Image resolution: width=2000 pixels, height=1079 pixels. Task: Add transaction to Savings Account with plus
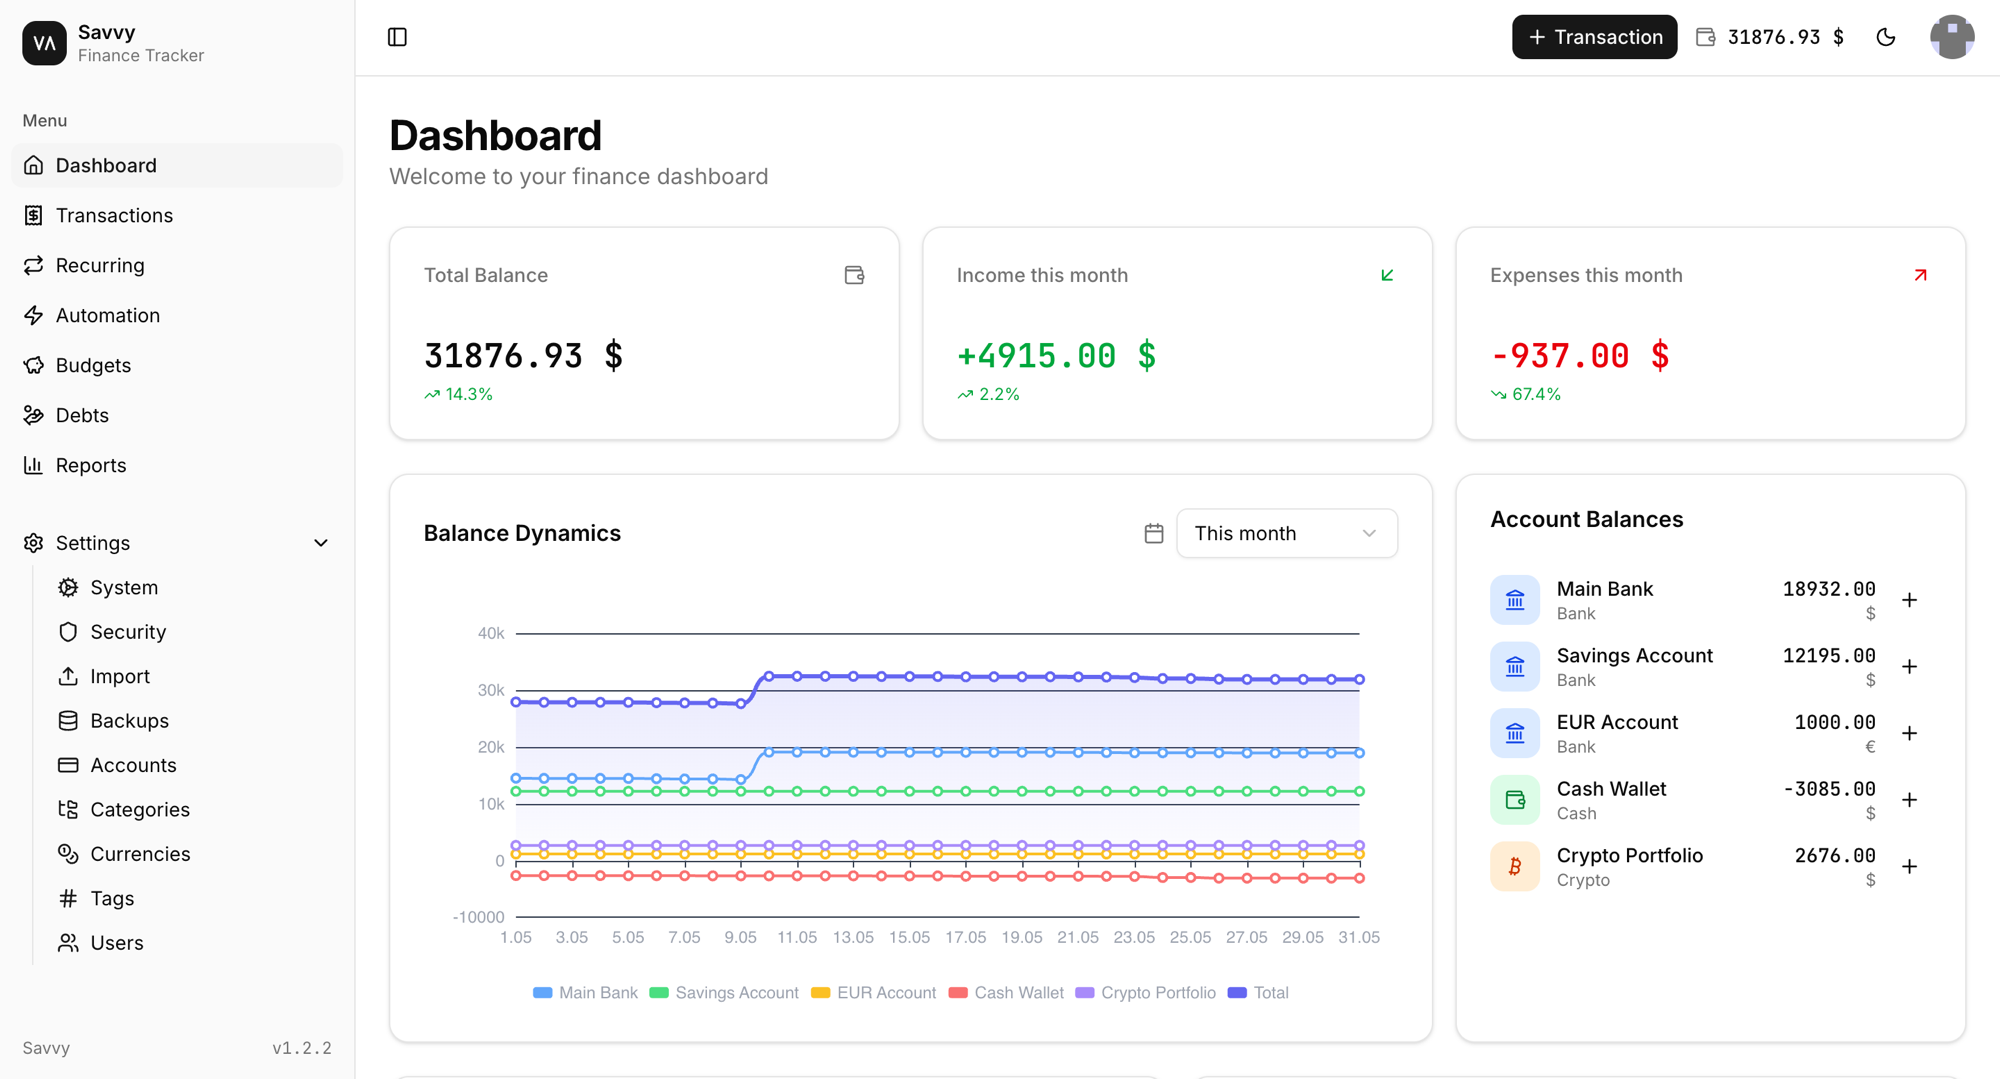pyautogui.click(x=1910, y=667)
